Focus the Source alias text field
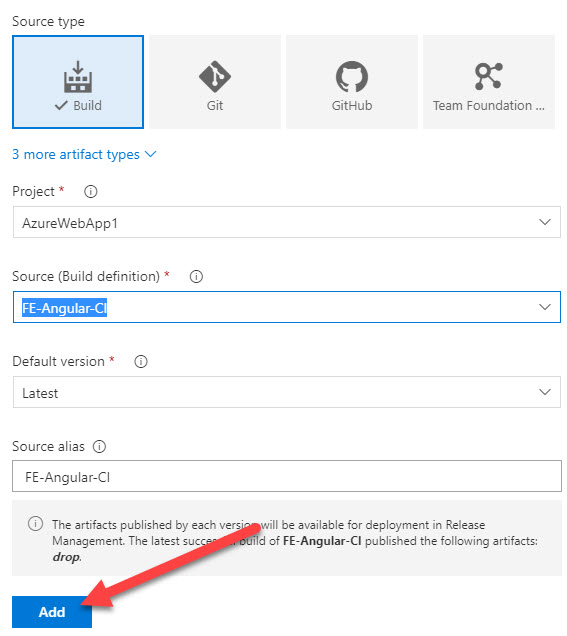The image size is (567, 636). (x=287, y=476)
